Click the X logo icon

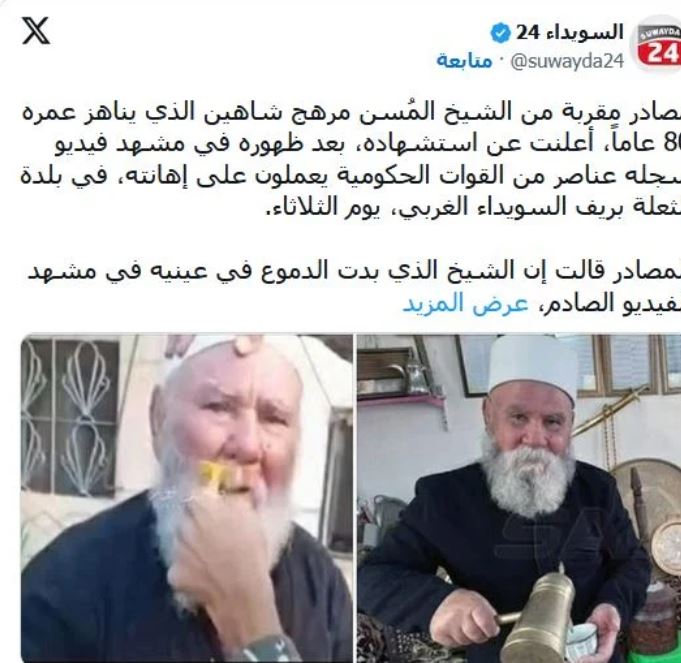click(36, 30)
